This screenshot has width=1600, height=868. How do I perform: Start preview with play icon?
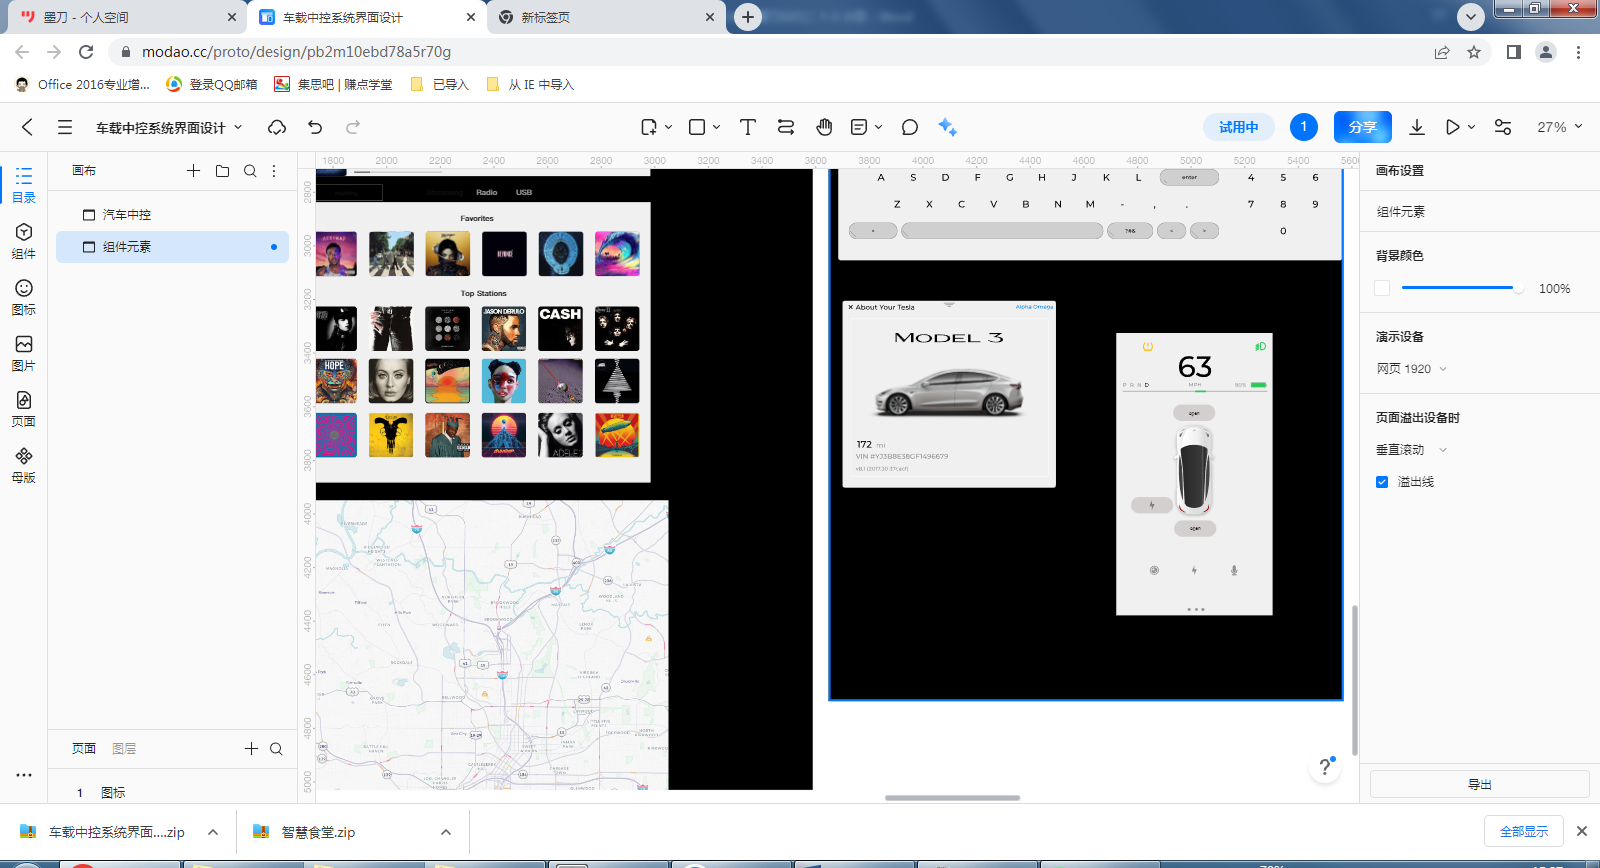(1452, 127)
